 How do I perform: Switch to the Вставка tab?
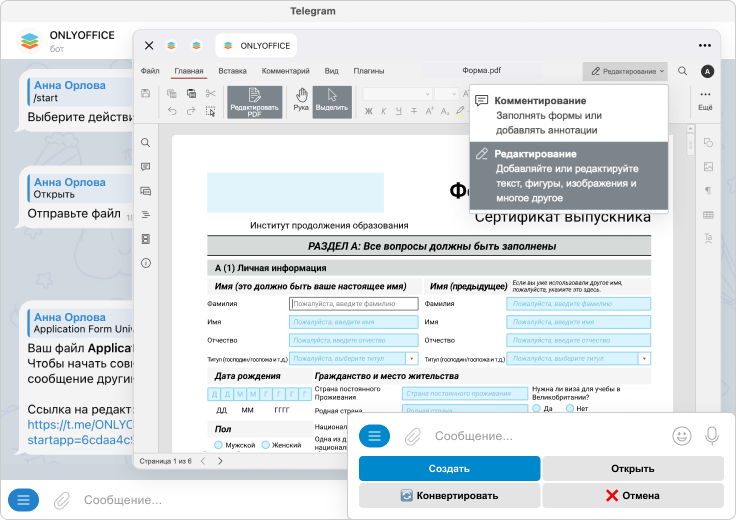coord(232,71)
